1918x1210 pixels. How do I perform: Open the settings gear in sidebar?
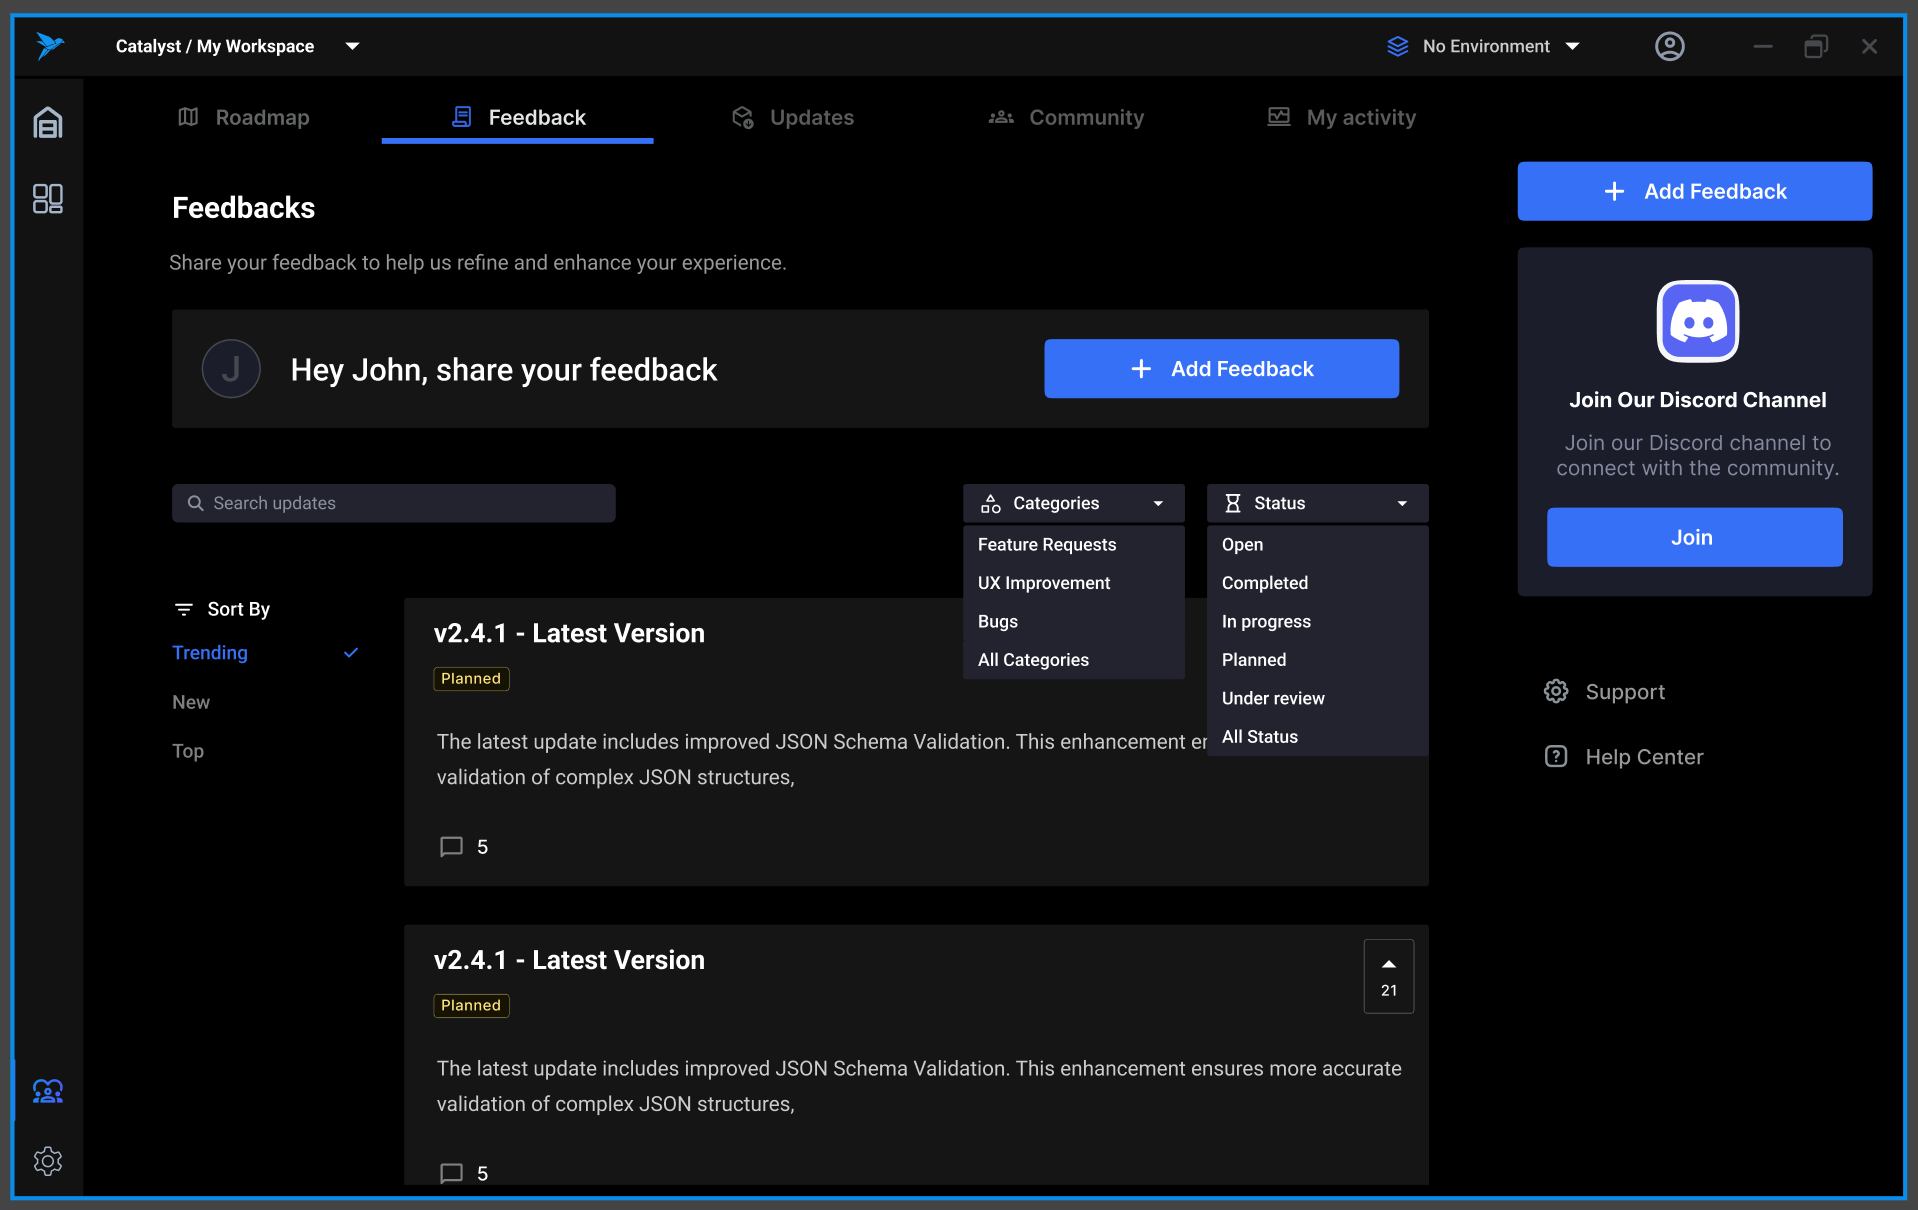(48, 1161)
